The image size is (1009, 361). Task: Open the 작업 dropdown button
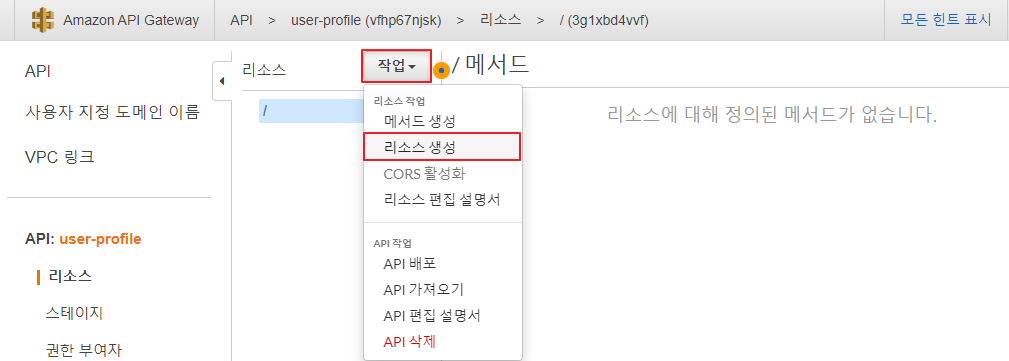coord(396,66)
